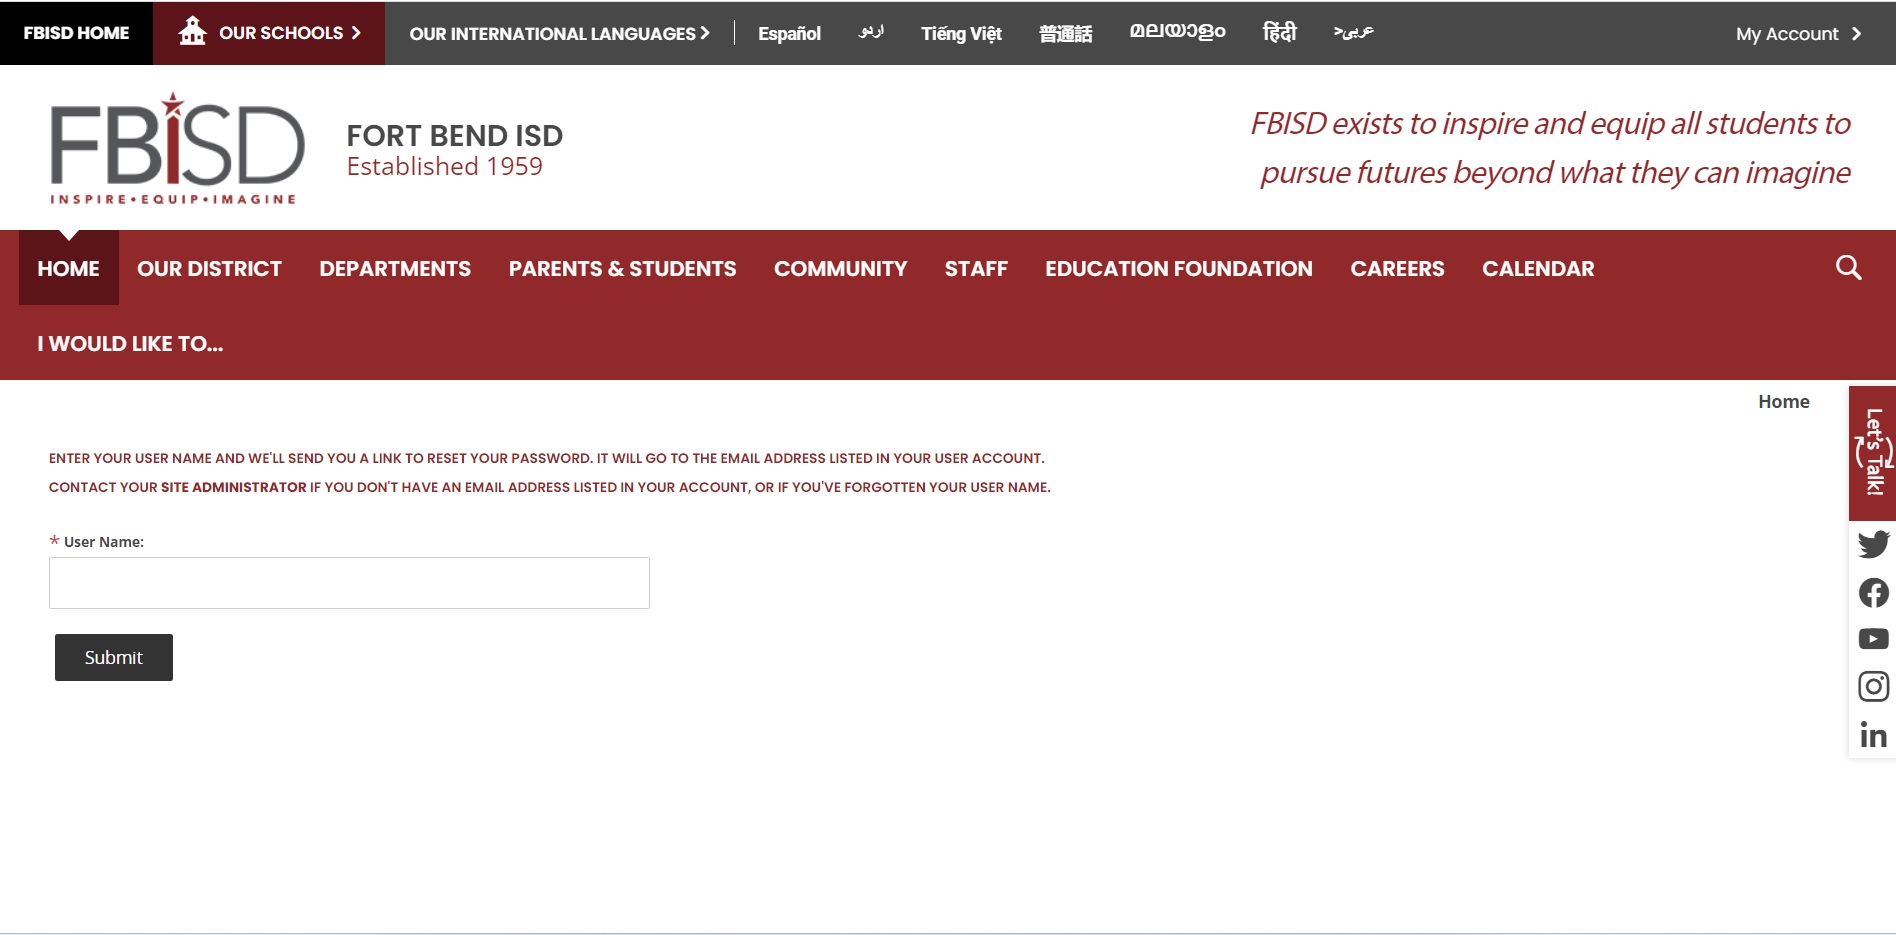Image resolution: width=1896 pixels, height=935 pixels.
Task: Open the Facebook social link
Action: pos(1873,593)
